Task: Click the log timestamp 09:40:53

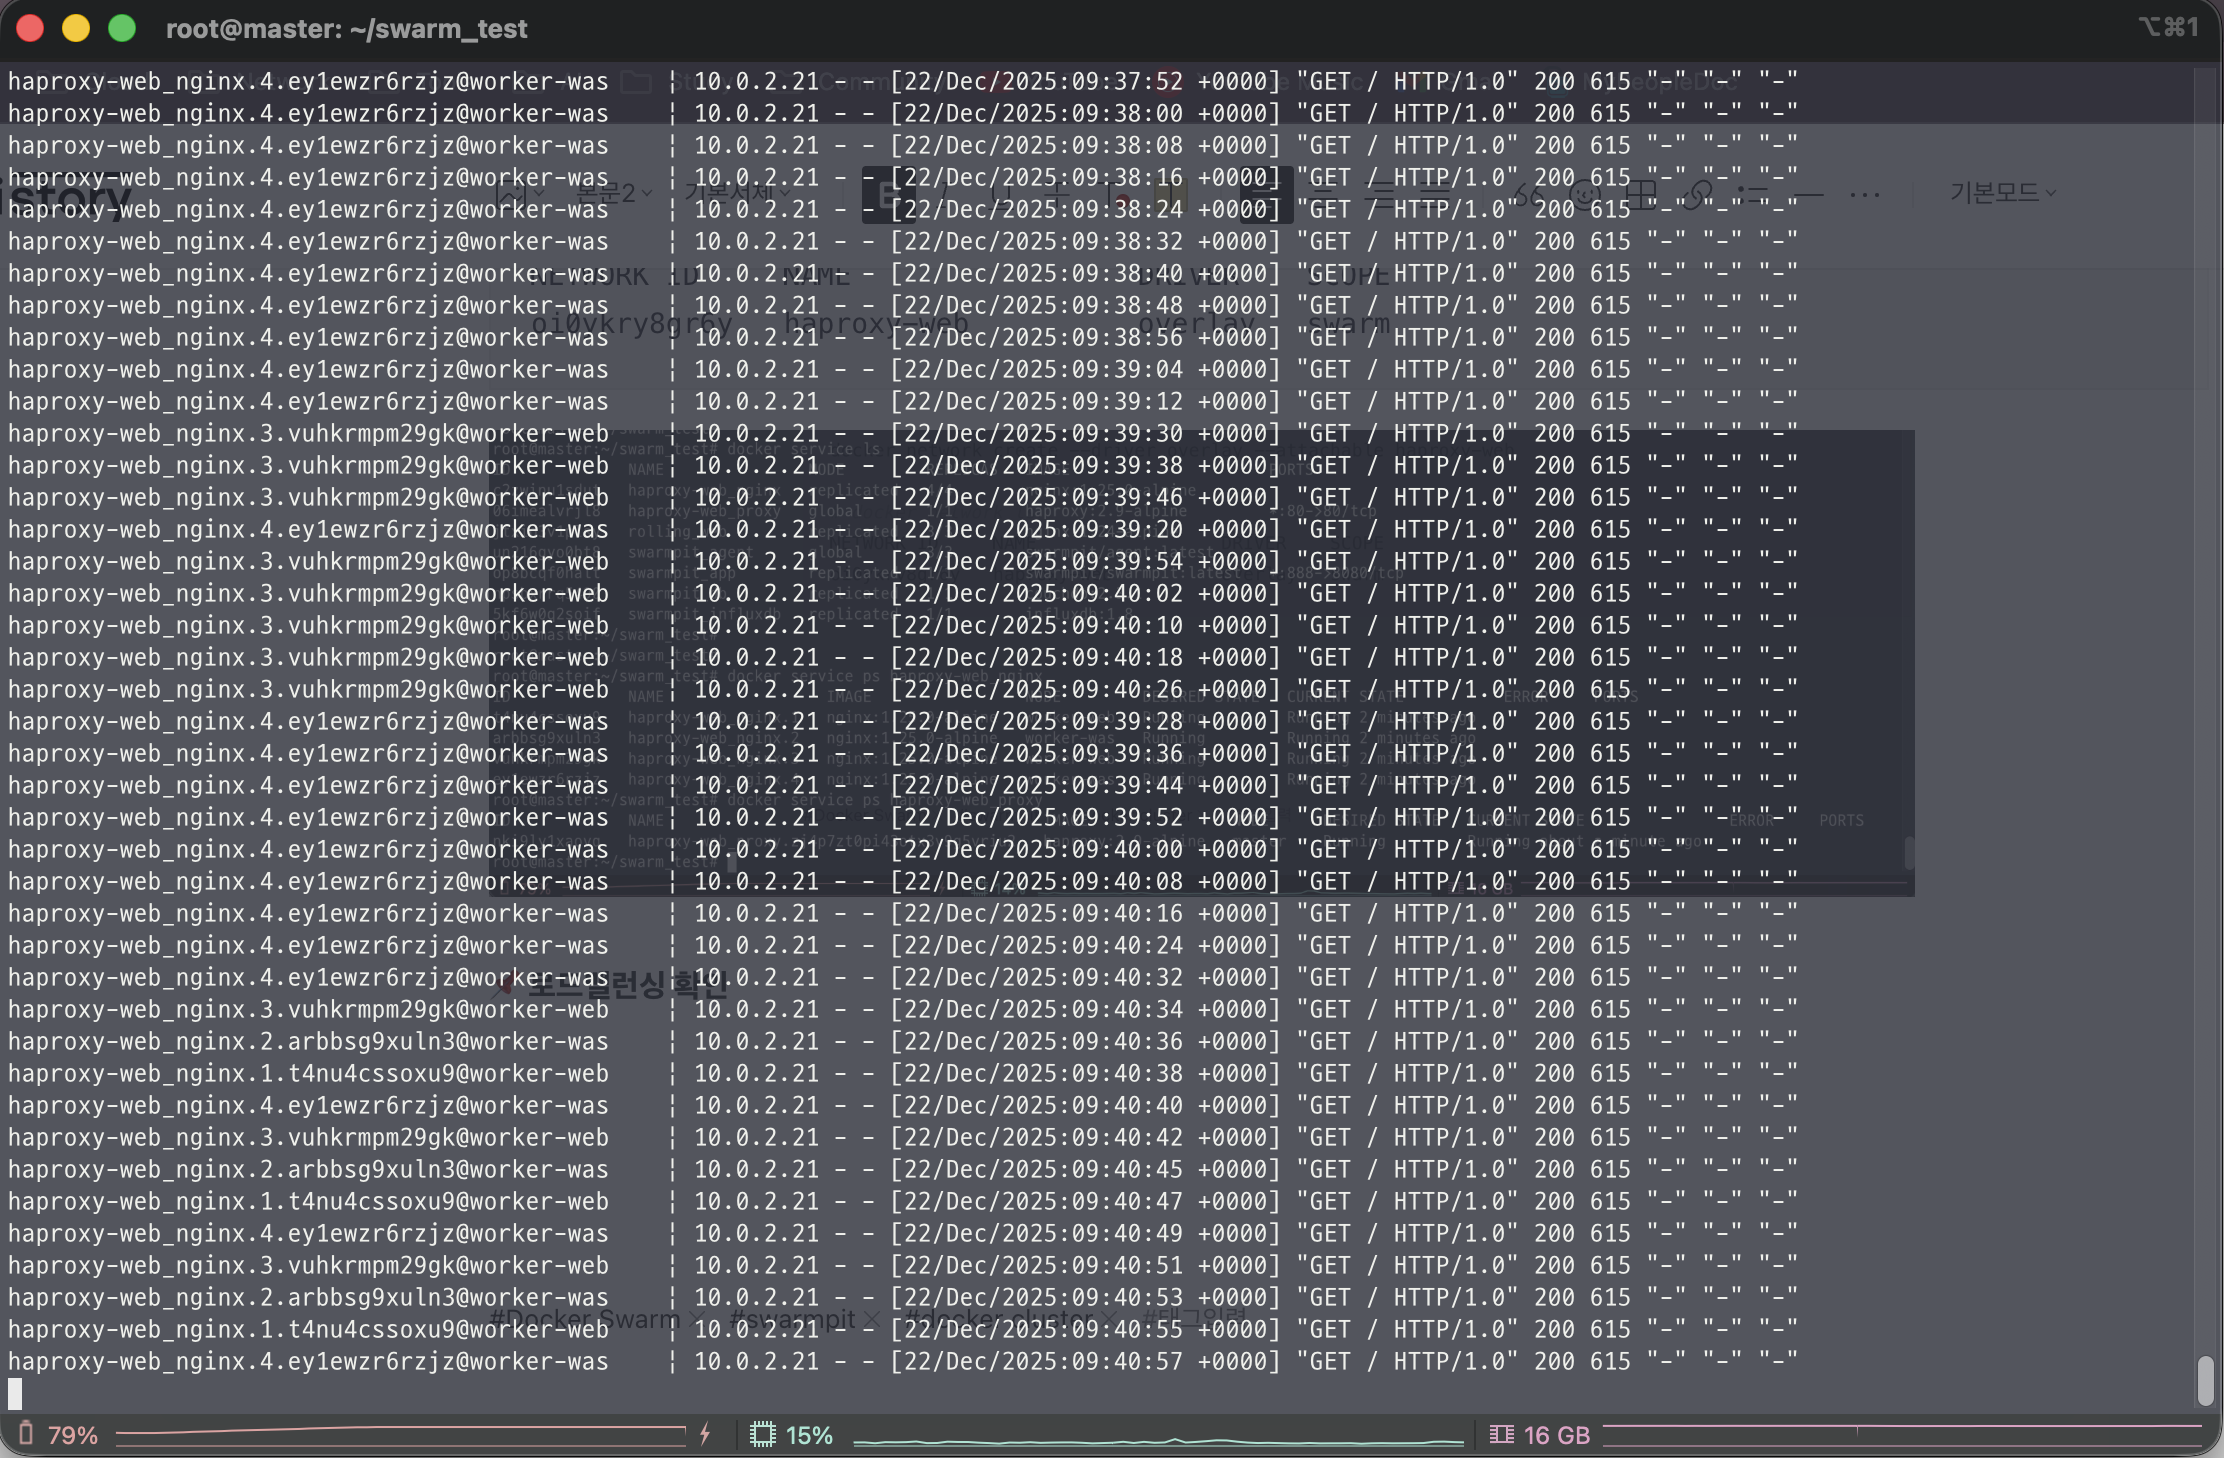Action: pyautogui.click(x=1127, y=1297)
